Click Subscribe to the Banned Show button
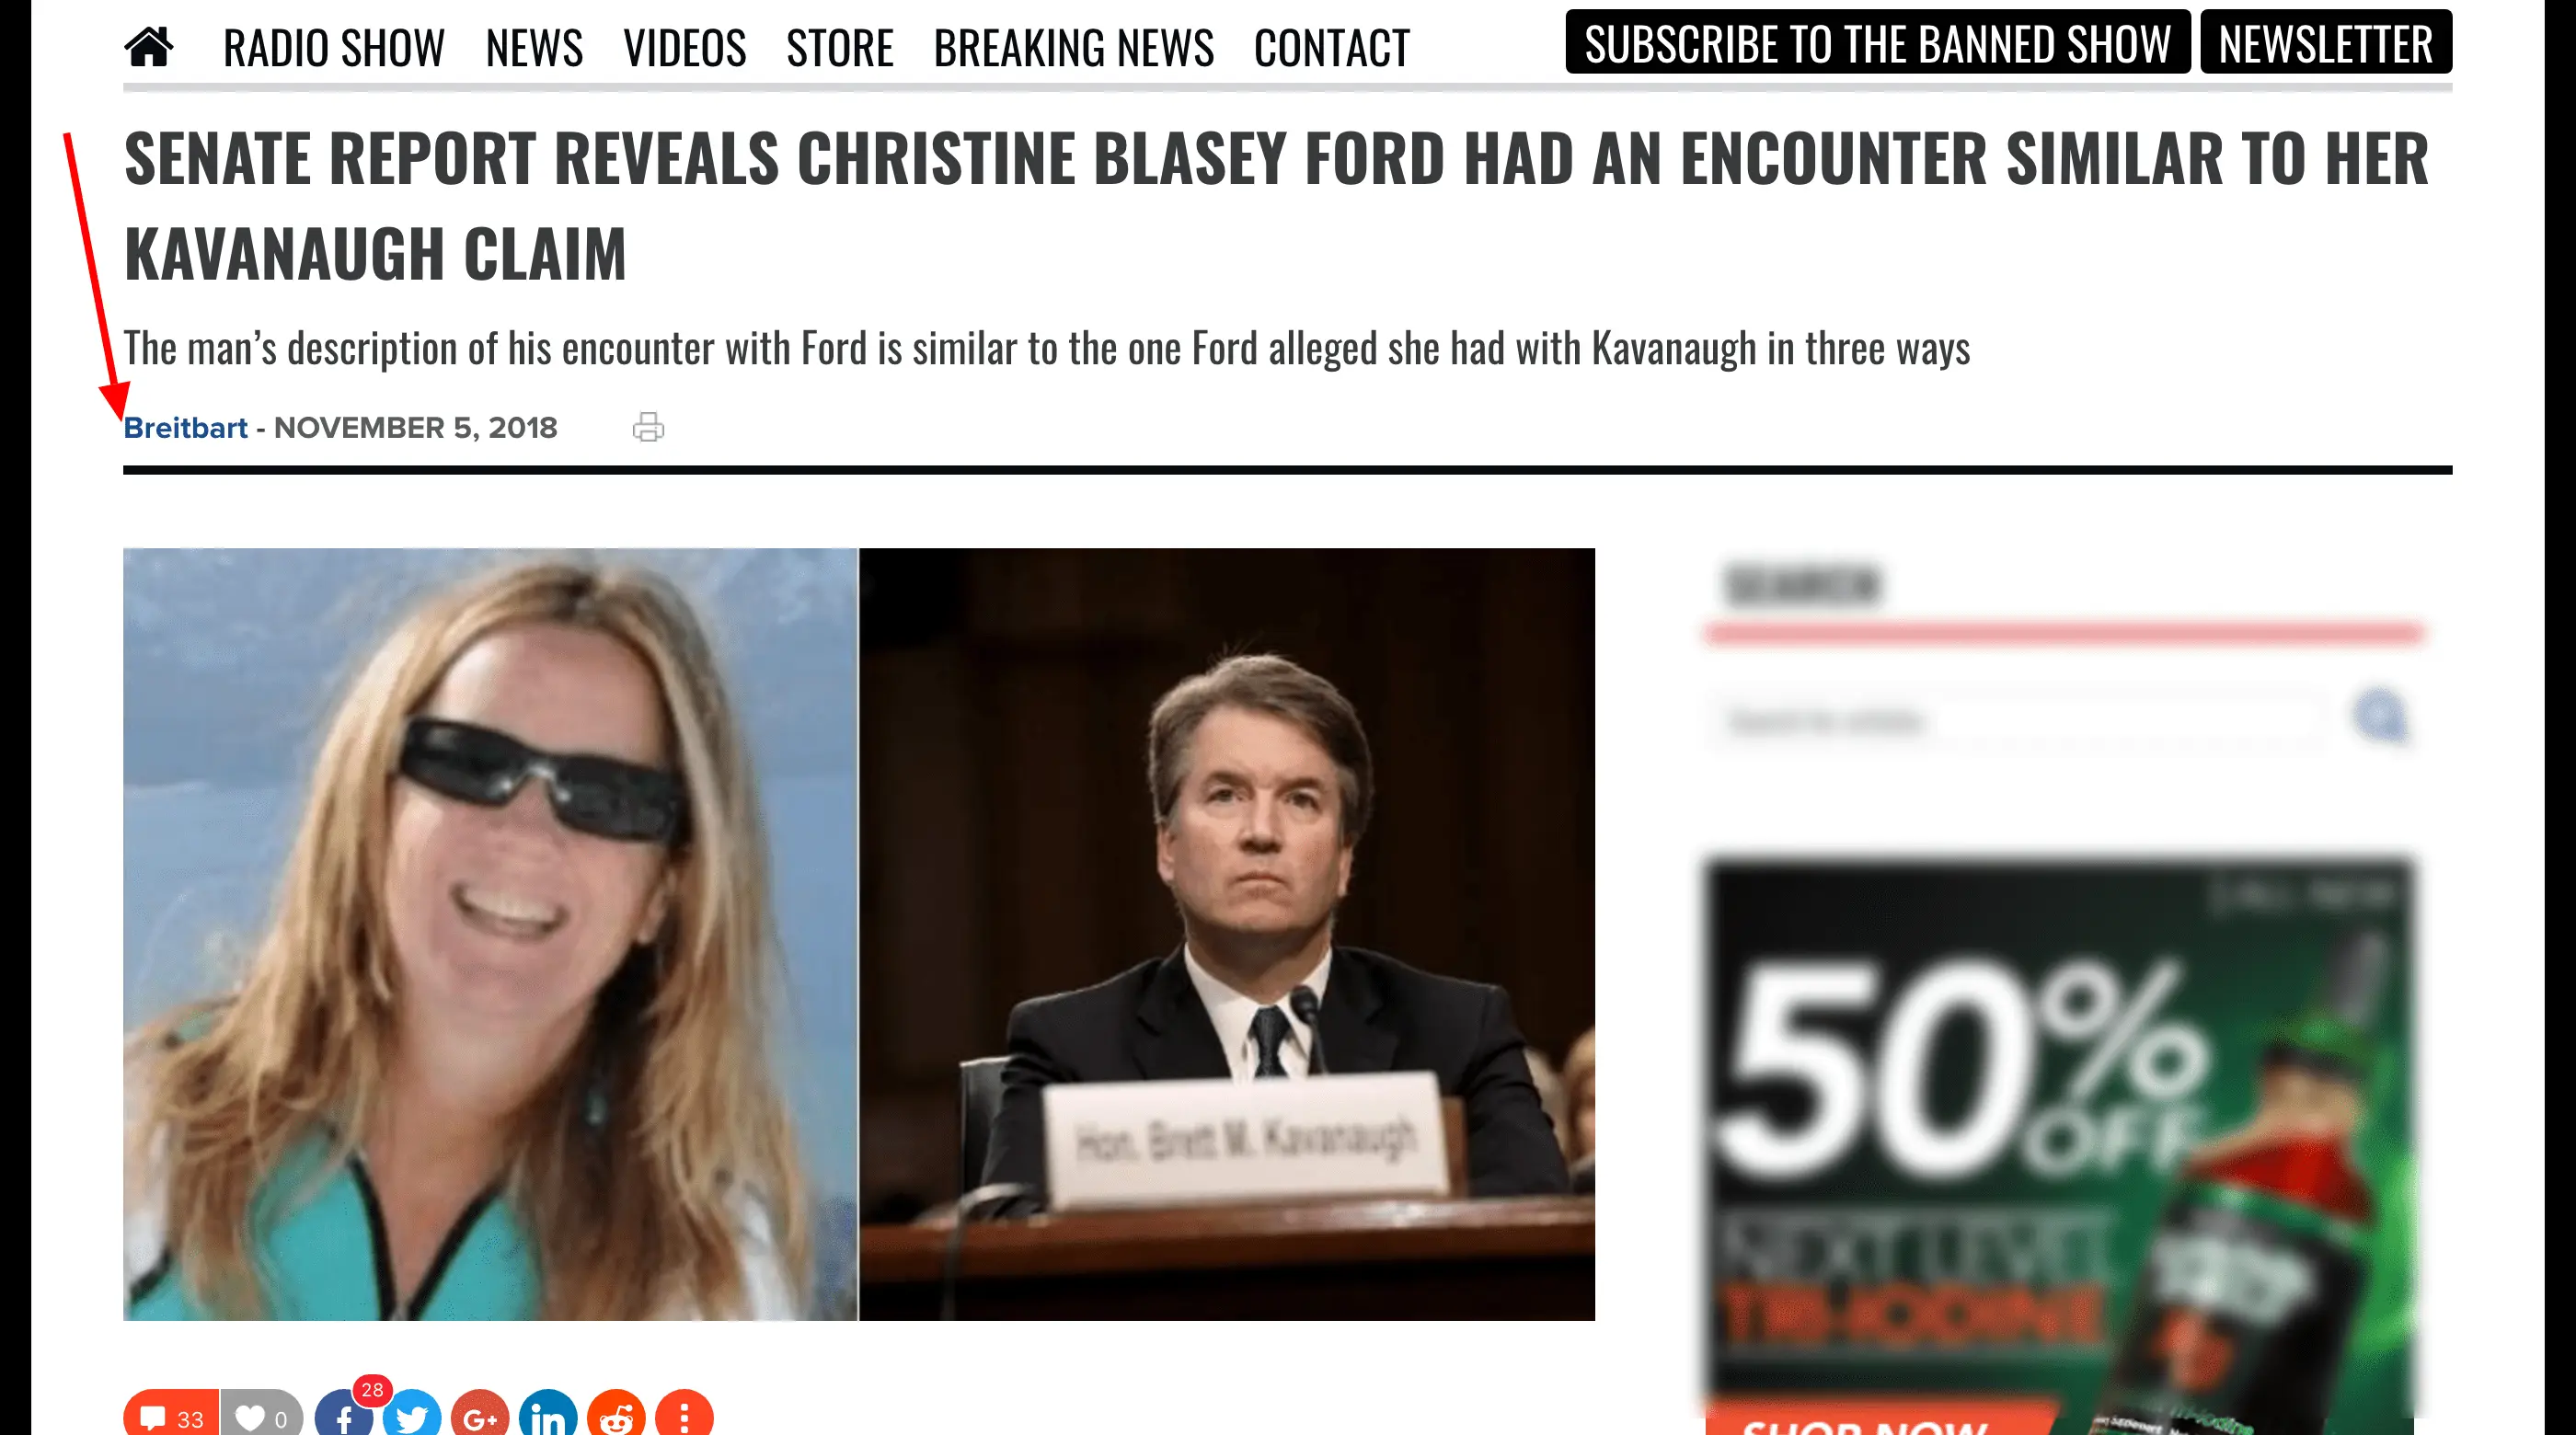 tap(1878, 42)
